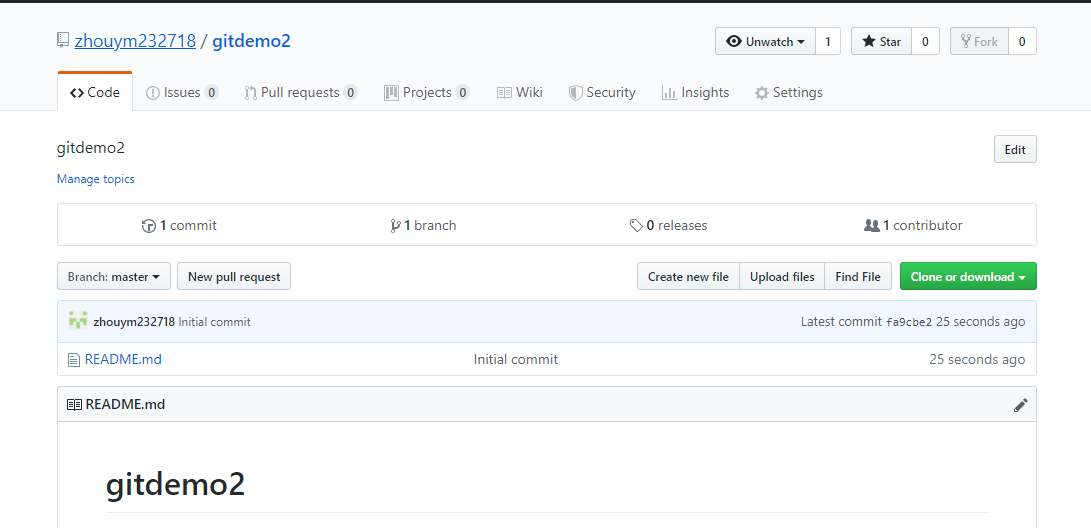The height and width of the screenshot is (528, 1091).
Task: Expand the Clone or download dropdown
Action: [x=968, y=276]
